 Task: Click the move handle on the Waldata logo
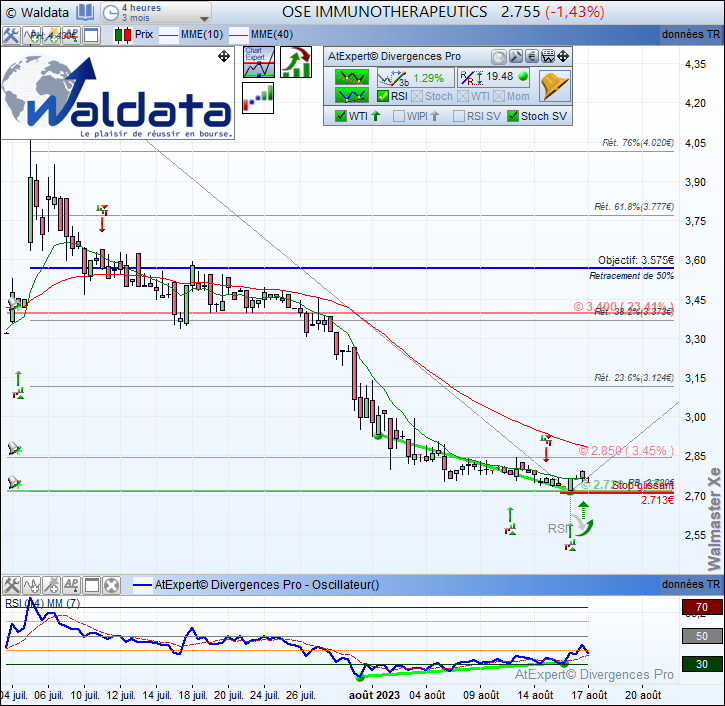(224, 56)
